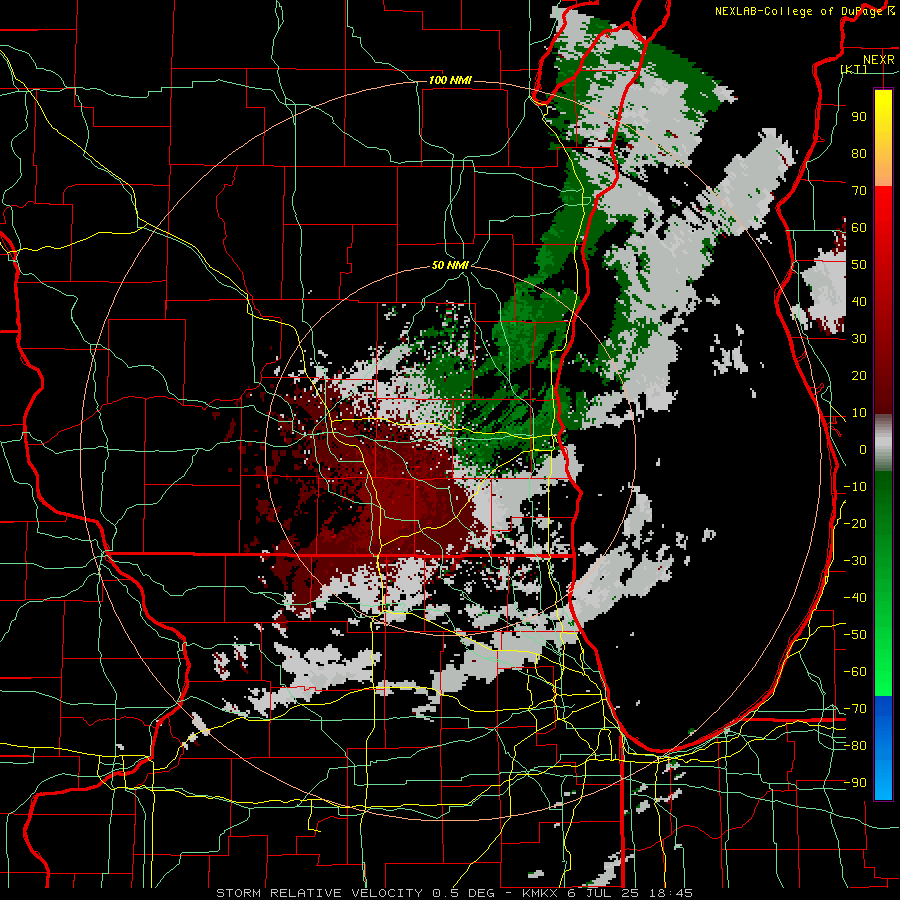Click the 50 value on velocity scale
900x900 pixels.
859,265
